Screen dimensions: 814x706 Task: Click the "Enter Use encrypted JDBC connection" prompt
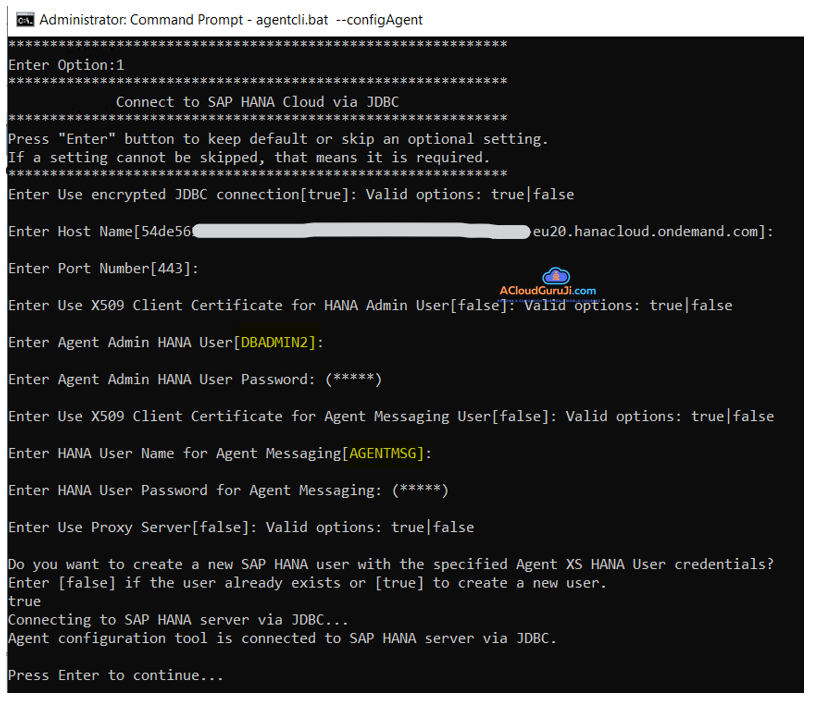click(x=290, y=194)
